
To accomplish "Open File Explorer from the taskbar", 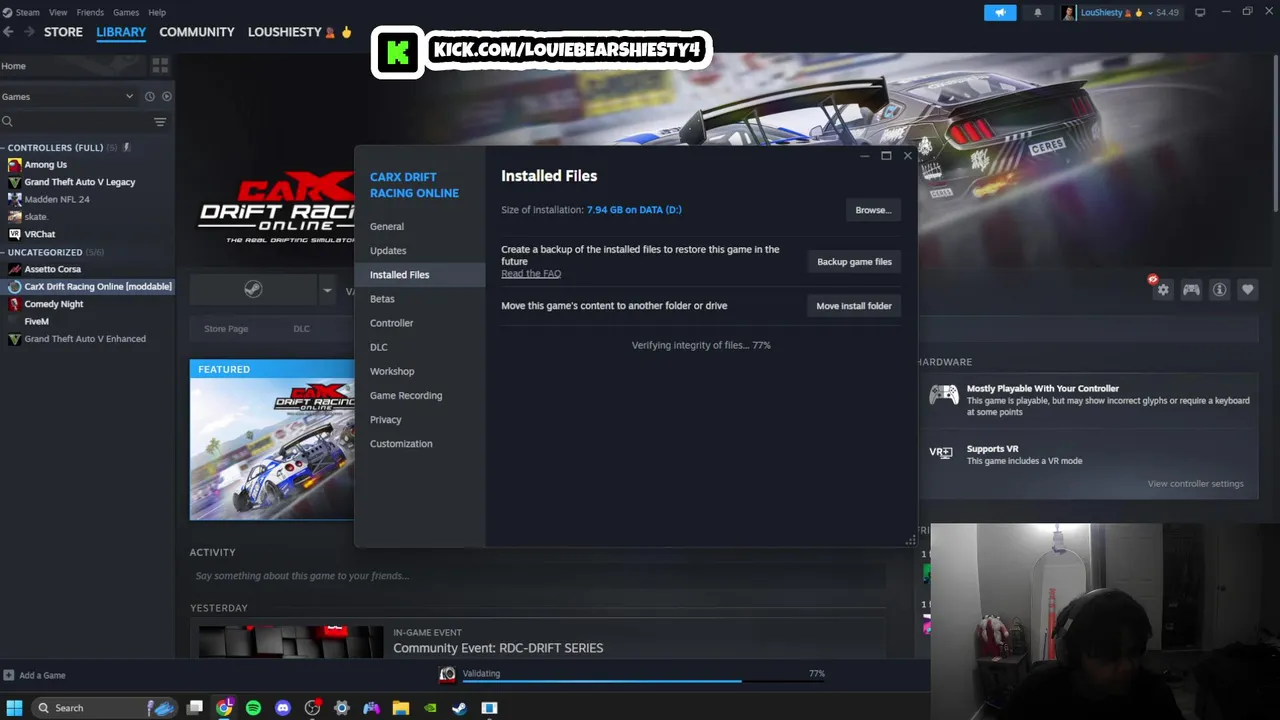I will (x=400, y=708).
